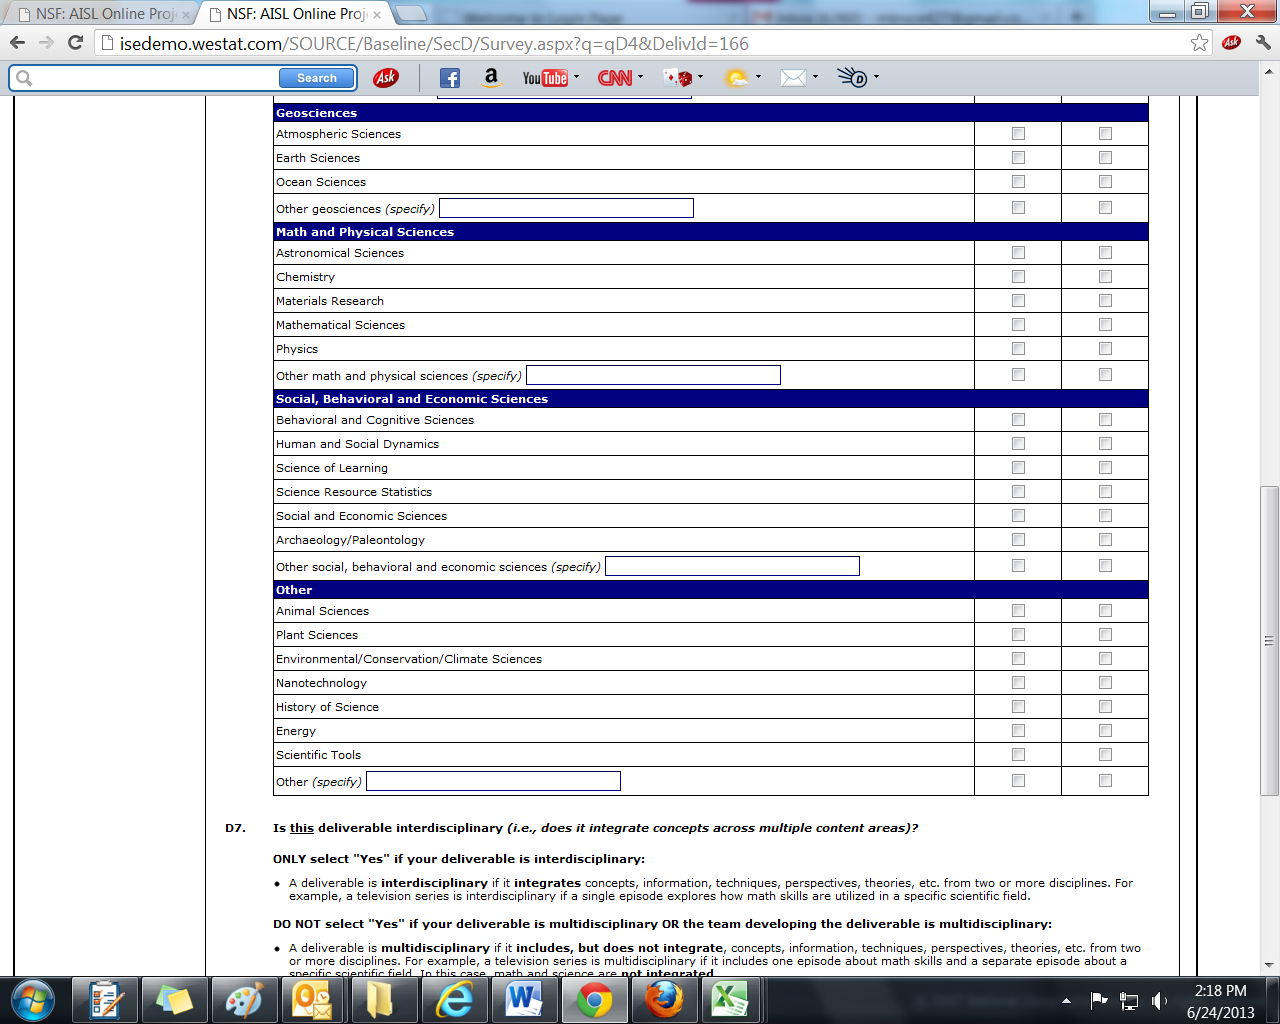The height and width of the screenshot is (1024, 1280).
Task: Click the scrollbar up arrow
Action: [x=1269, y=72]
